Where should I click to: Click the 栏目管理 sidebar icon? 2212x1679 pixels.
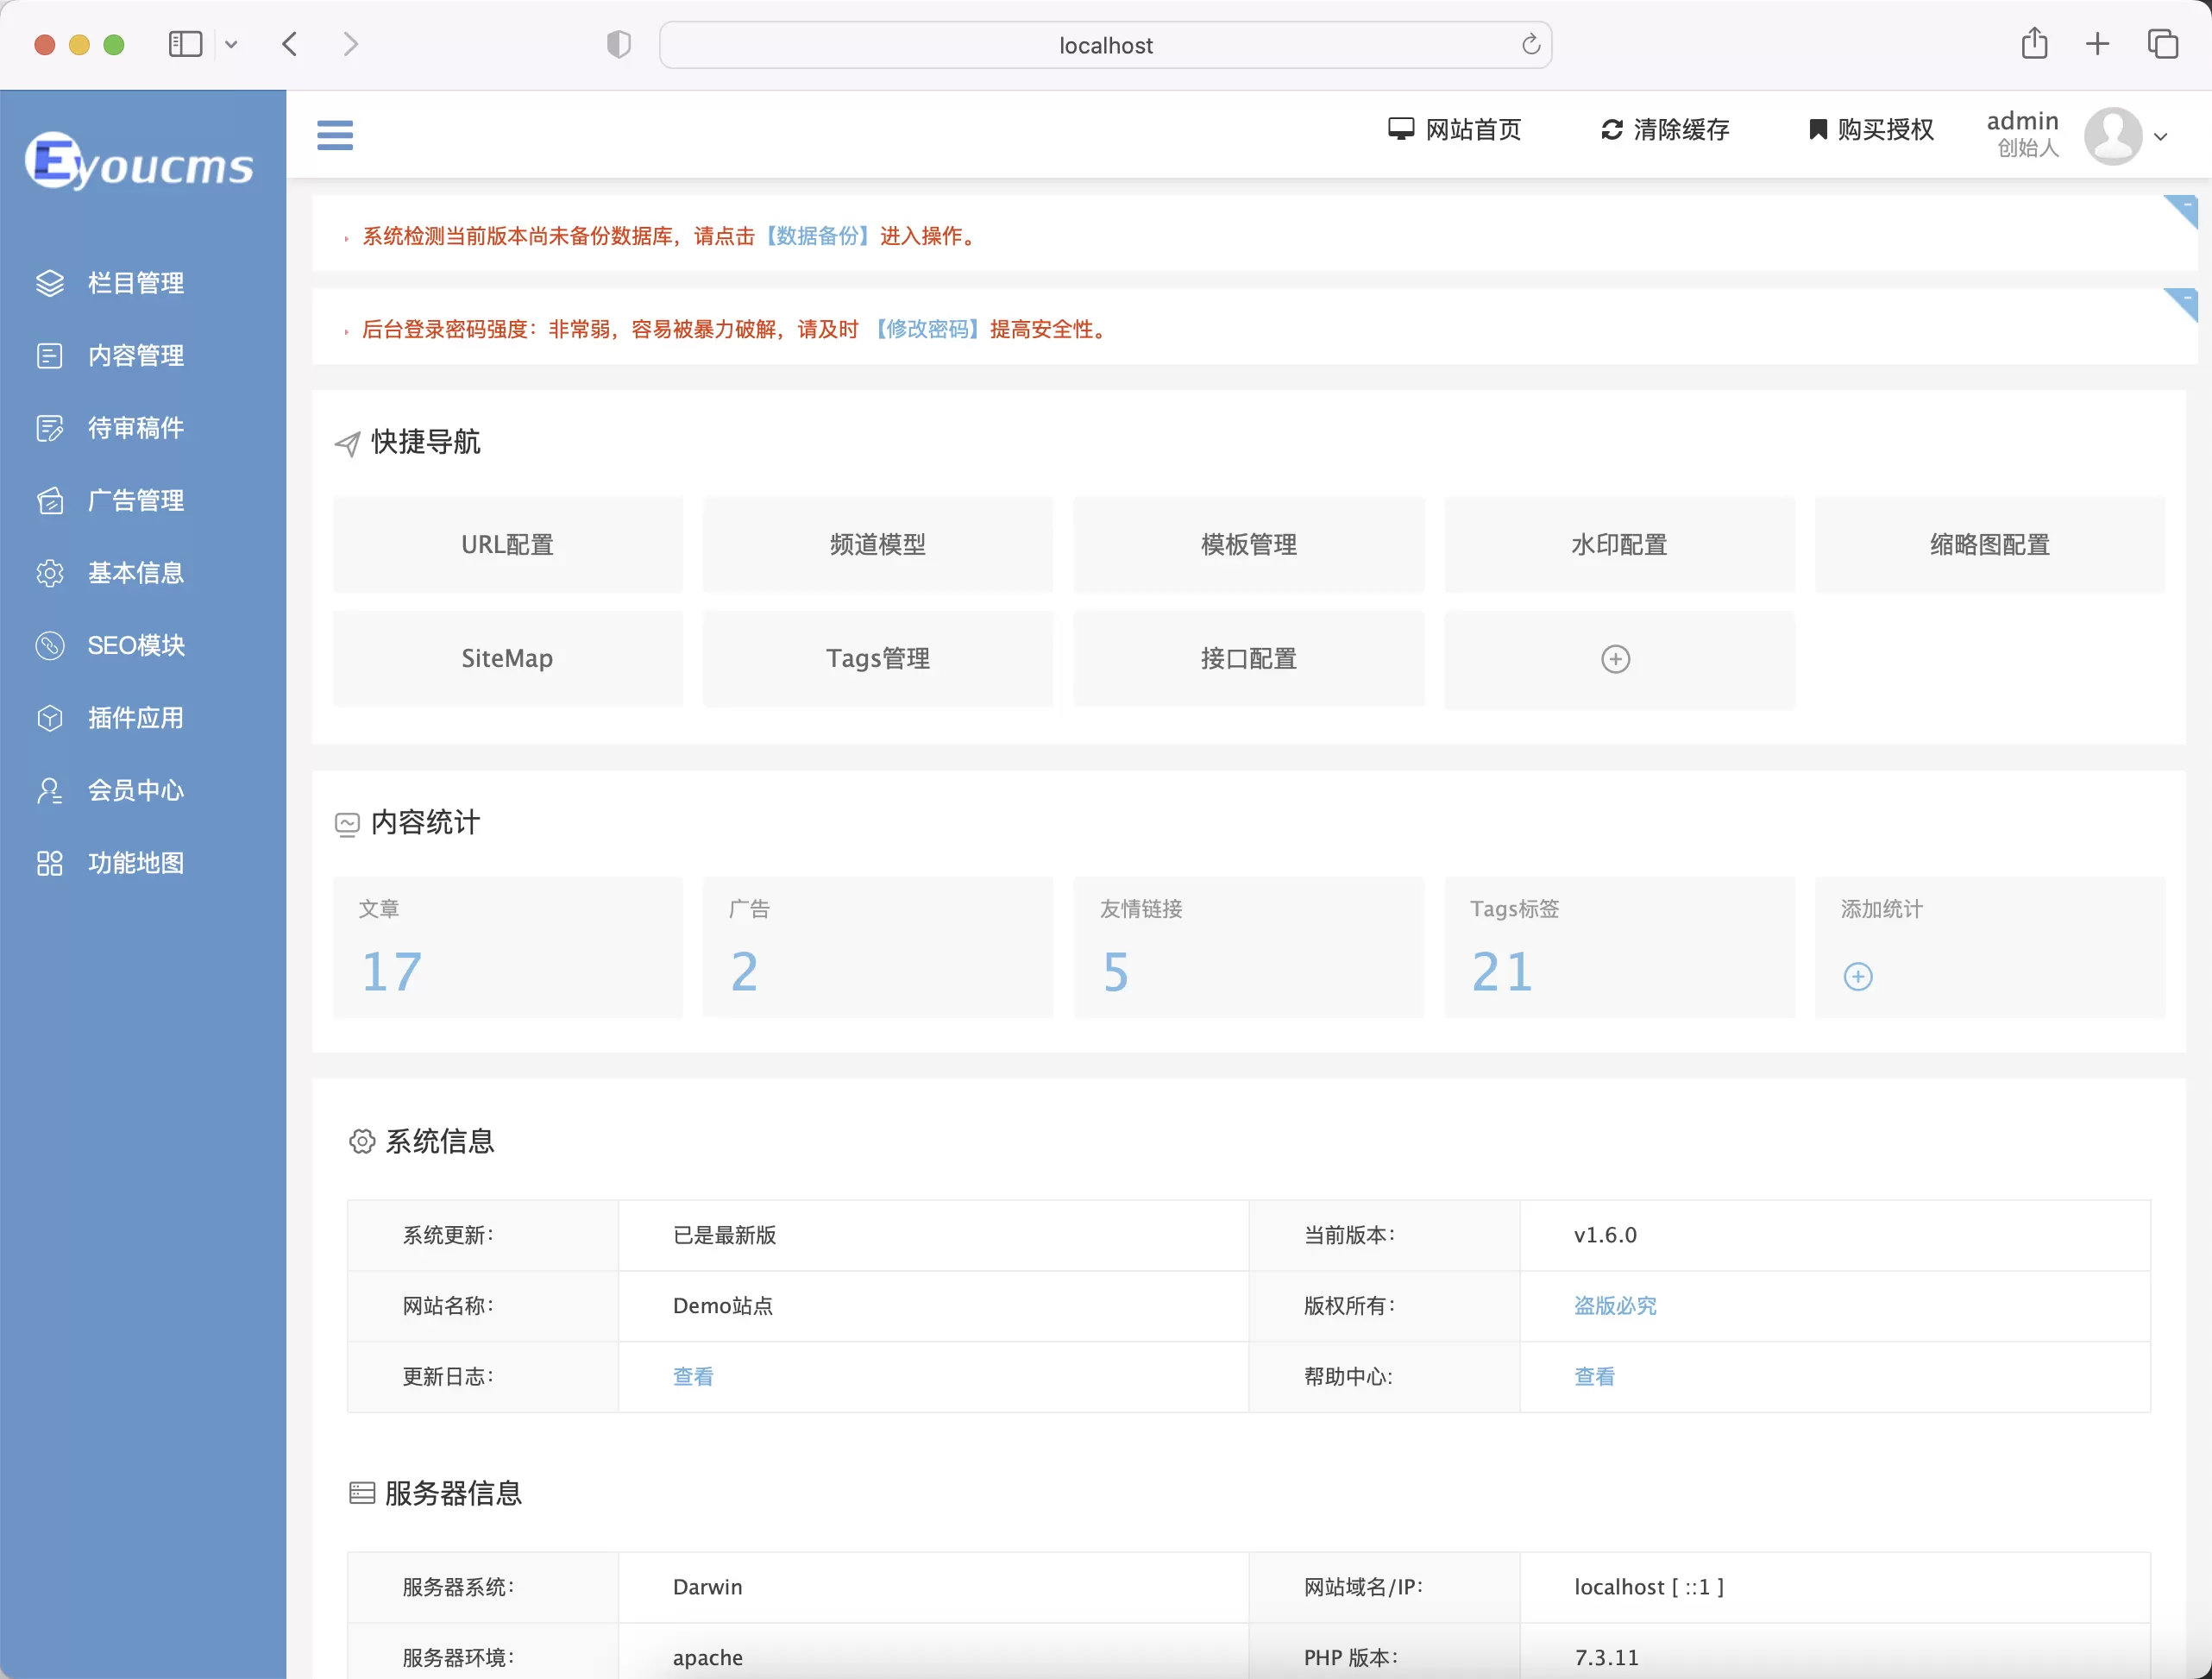[47, 280]
